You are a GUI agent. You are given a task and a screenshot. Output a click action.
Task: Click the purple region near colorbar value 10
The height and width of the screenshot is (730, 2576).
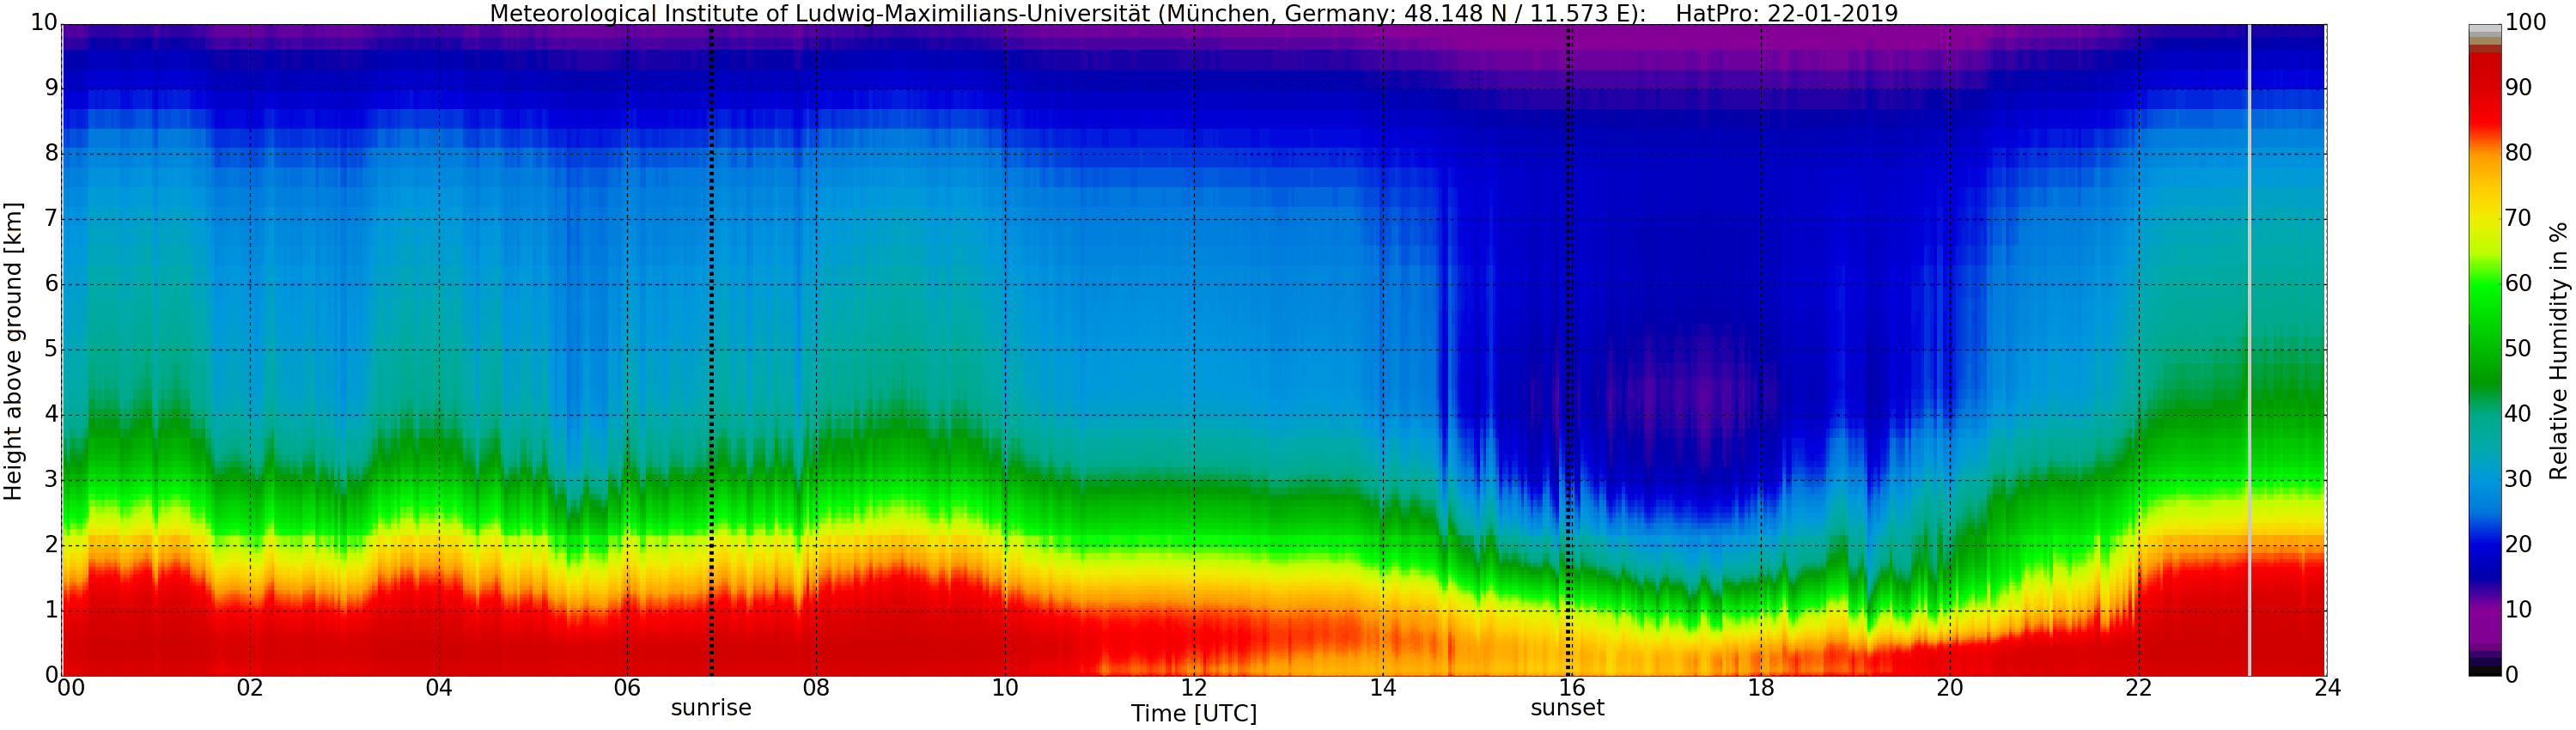click(x=2485, y=615)
